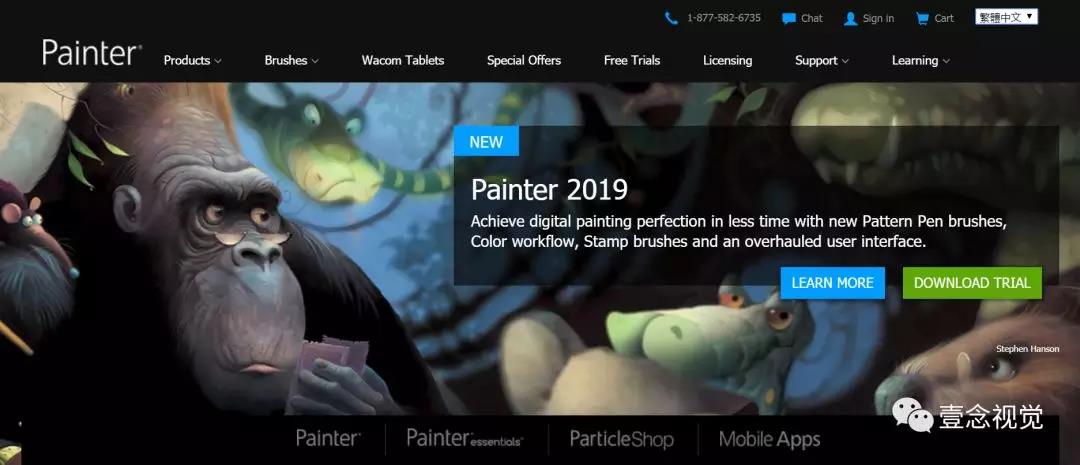Open the shopping Cart icon
The width and height of the screenshot is (1080, 465).
pyautogui.click(x=922, y=19)
